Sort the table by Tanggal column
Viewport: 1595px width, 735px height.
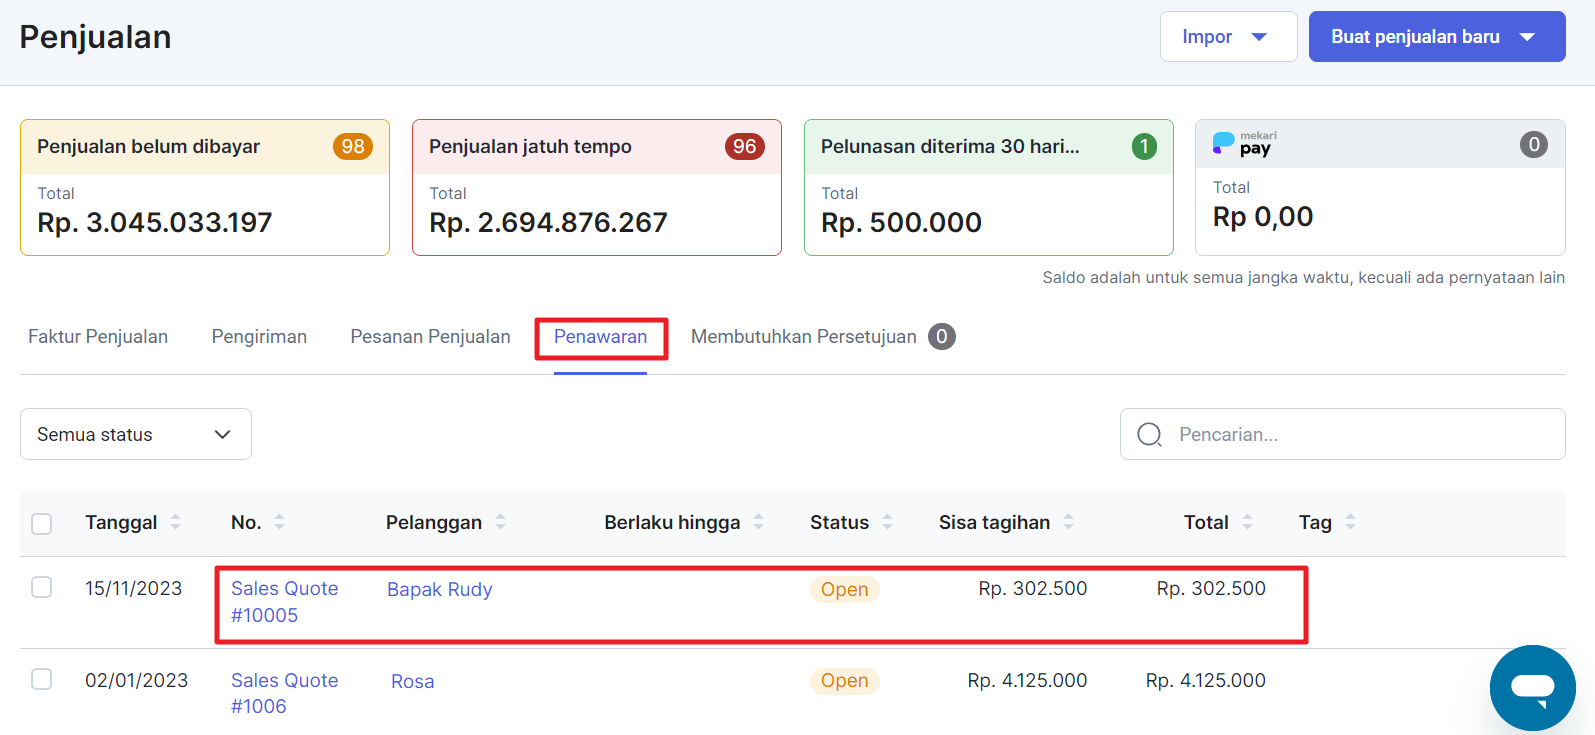175,522
